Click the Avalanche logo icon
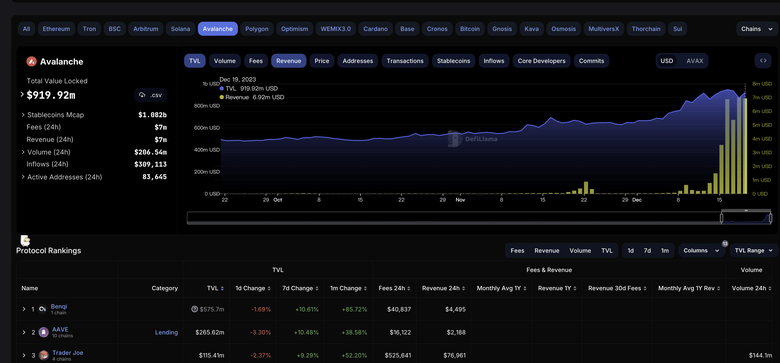780x363 pixels. pyautogui.click(x=31, y=62)
